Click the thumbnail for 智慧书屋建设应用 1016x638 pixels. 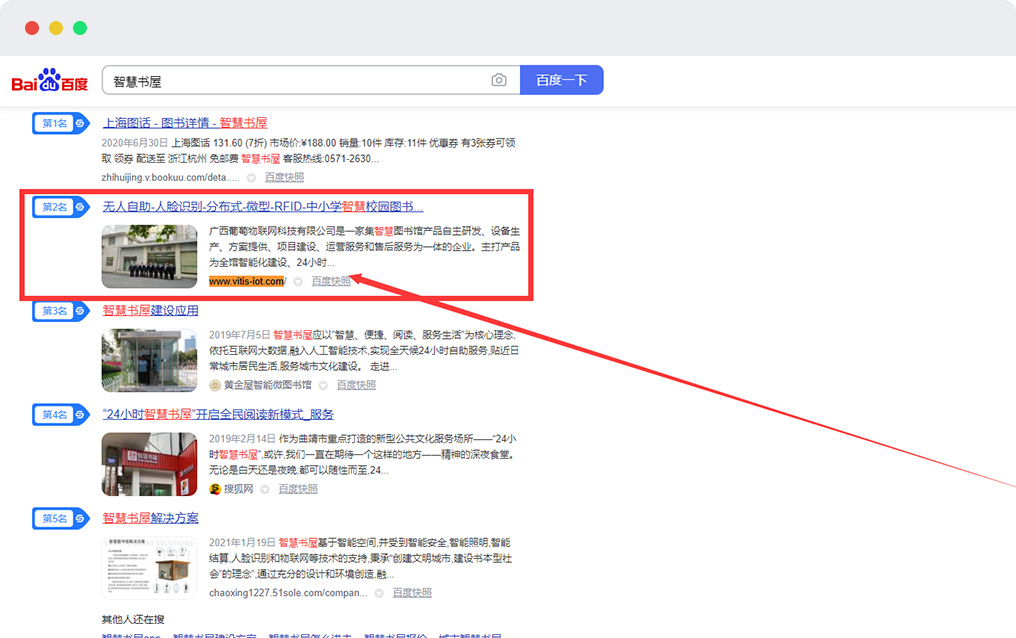(x=150, y=360)
